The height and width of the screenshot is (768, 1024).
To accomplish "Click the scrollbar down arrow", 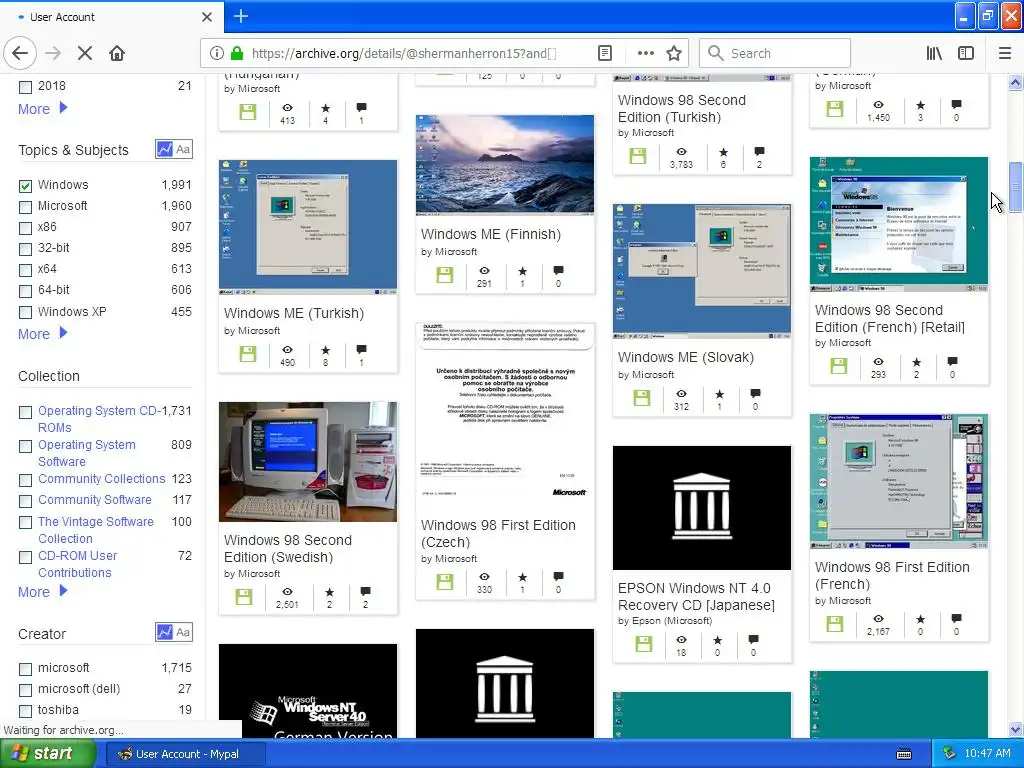I will [x=1016, y=729].
